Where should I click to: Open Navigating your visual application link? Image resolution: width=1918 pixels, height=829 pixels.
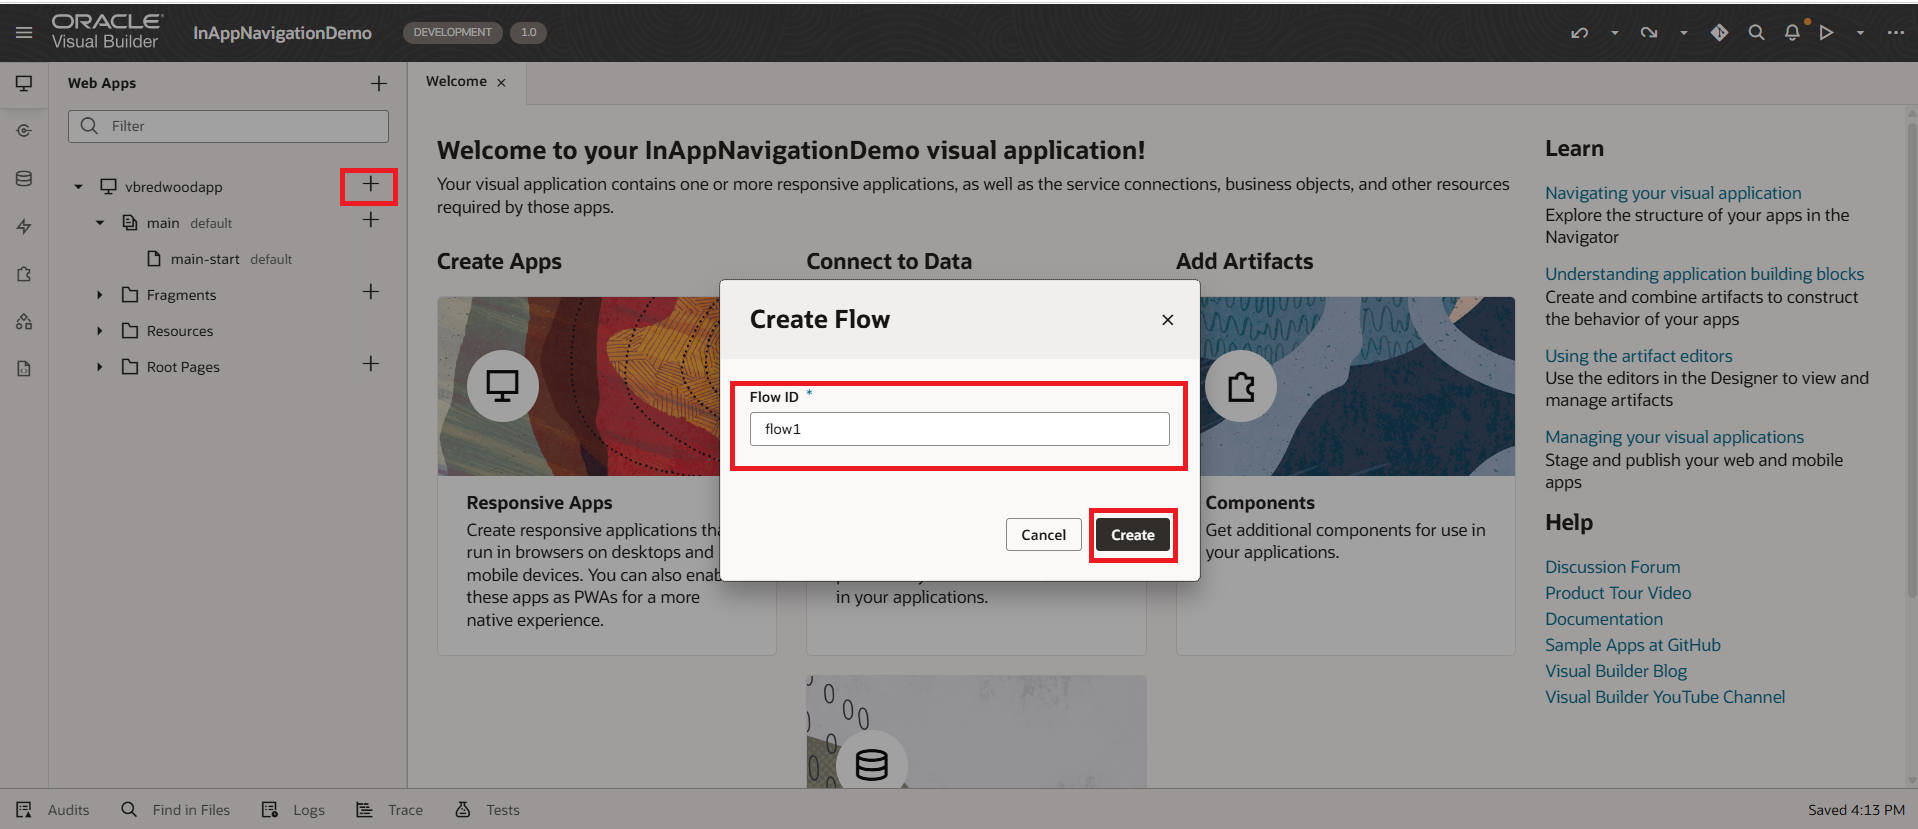[x=1673, y=193]
